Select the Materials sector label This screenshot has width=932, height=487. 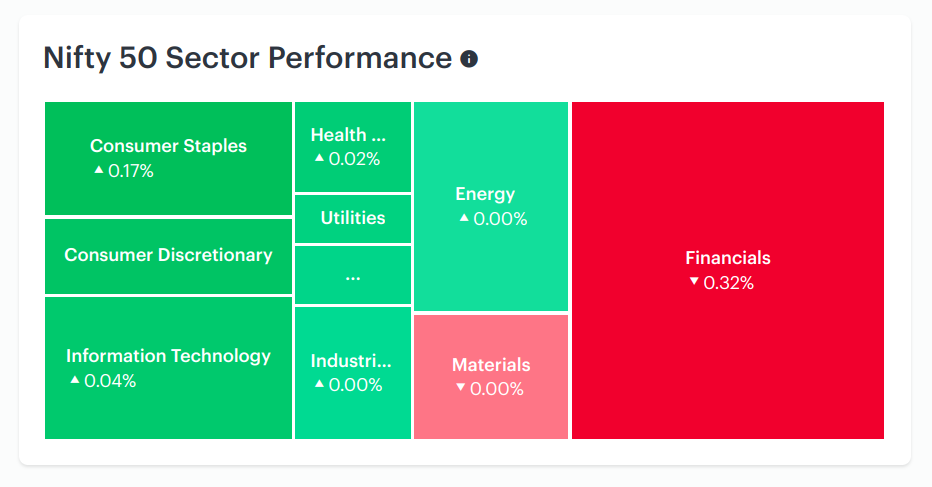(x=491, y=365)
